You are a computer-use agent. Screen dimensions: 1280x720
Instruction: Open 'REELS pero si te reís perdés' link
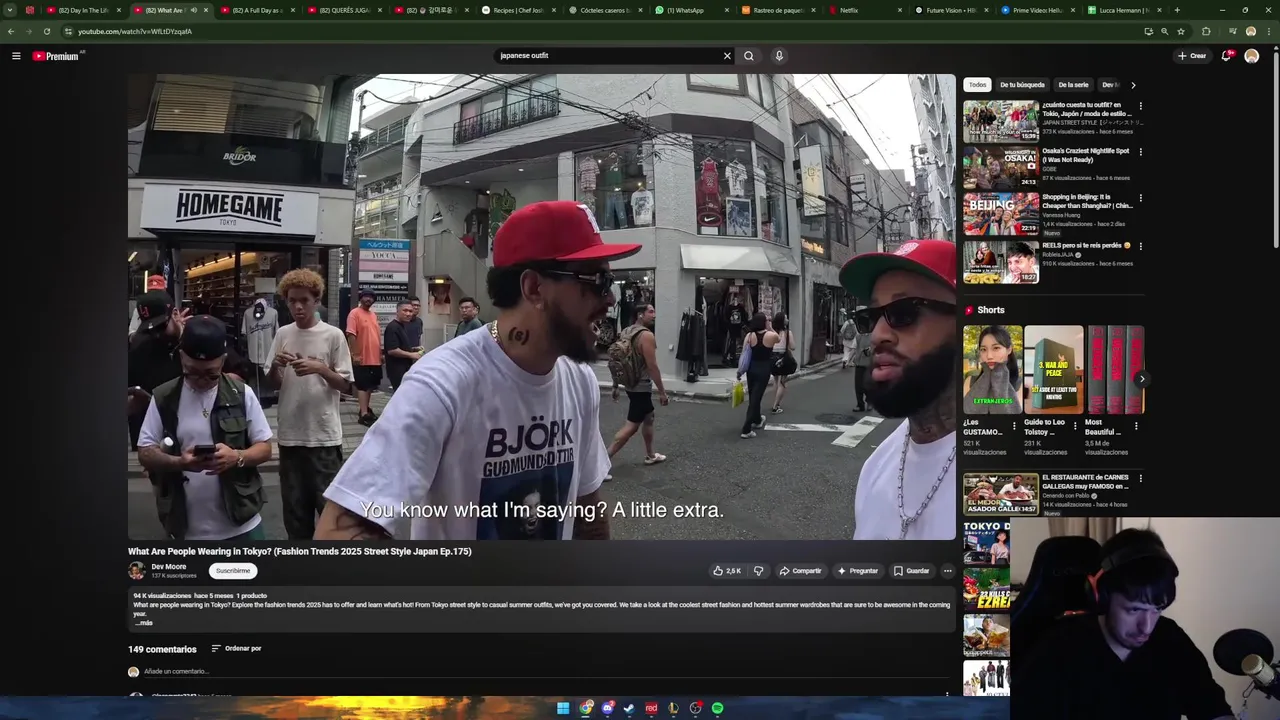[1086, 245]
